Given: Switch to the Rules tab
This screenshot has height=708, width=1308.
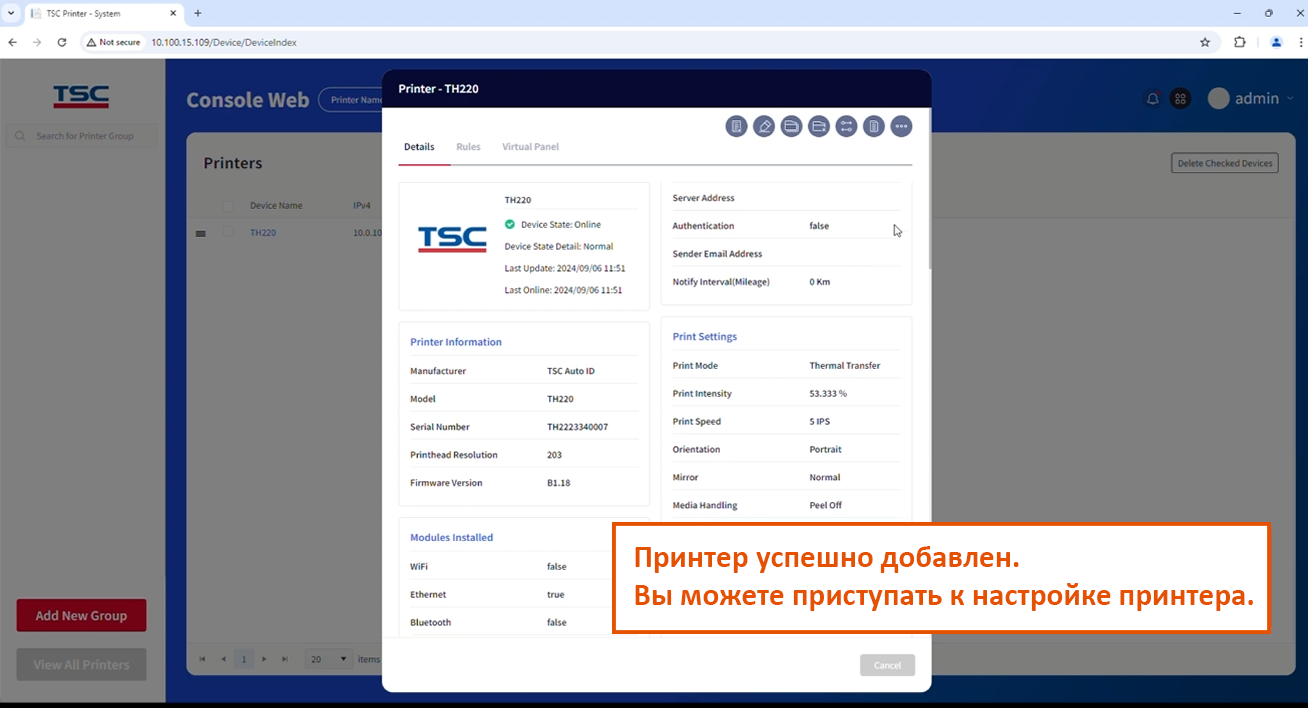Looking at the screenshot, I should 468,147.
